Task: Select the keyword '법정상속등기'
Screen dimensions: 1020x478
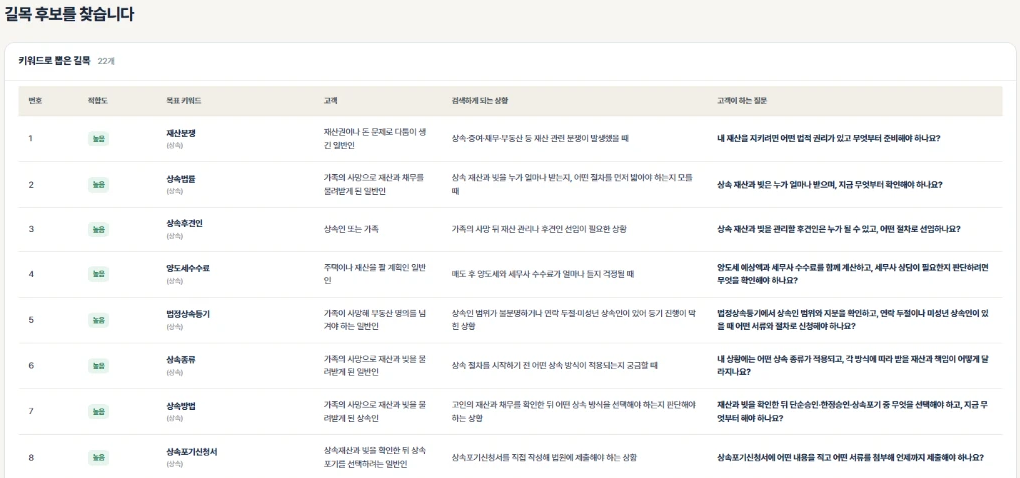Action: (x=188, y=314)
